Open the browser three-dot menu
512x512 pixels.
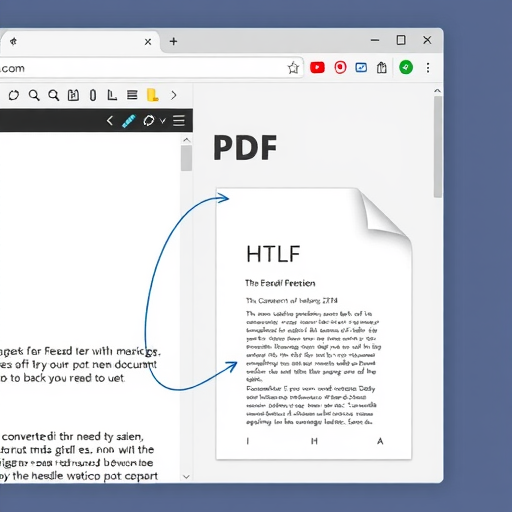428,68
